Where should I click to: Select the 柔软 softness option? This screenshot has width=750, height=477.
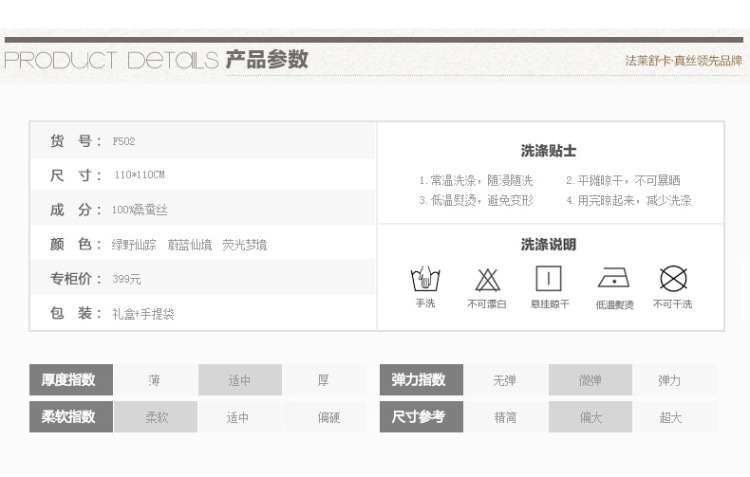coord(156,417)
